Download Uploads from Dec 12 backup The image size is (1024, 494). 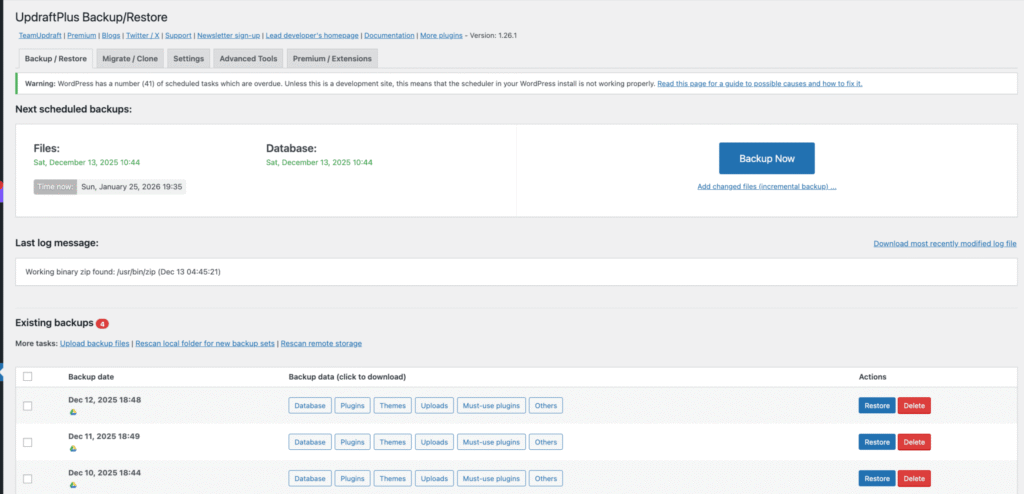[x=434, y=406]
